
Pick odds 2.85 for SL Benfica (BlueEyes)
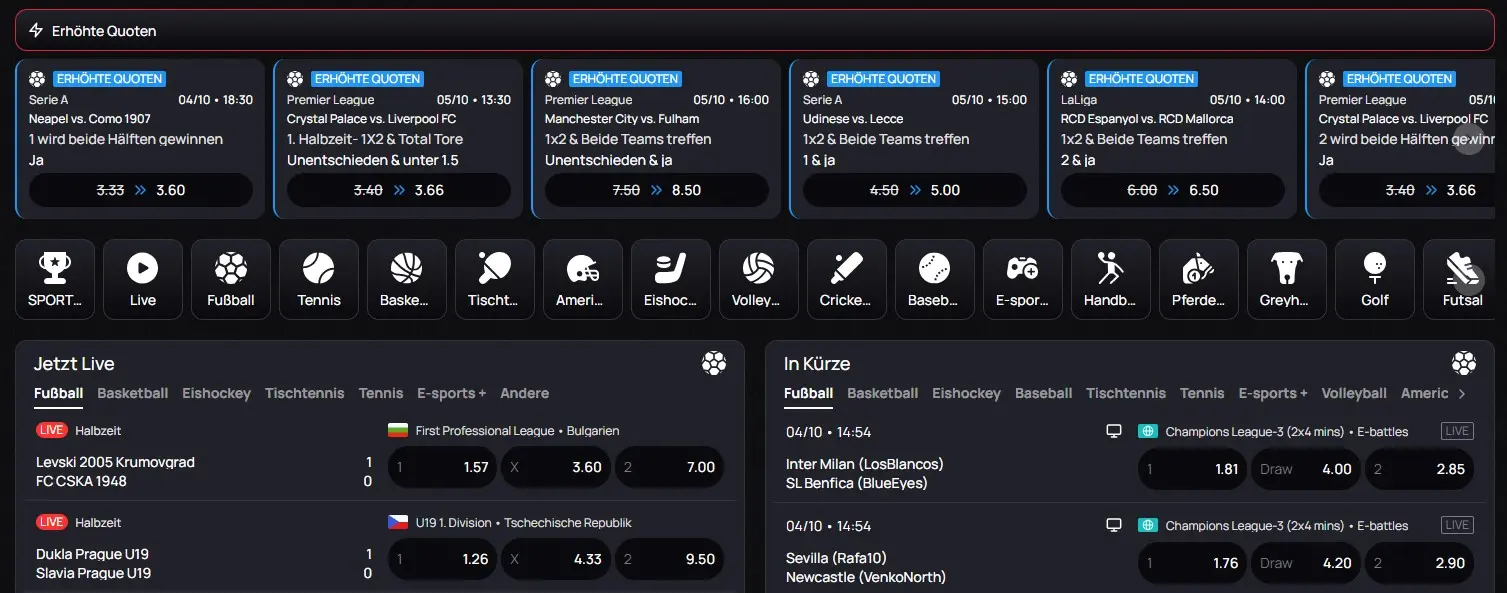(x=1420, y=469)
